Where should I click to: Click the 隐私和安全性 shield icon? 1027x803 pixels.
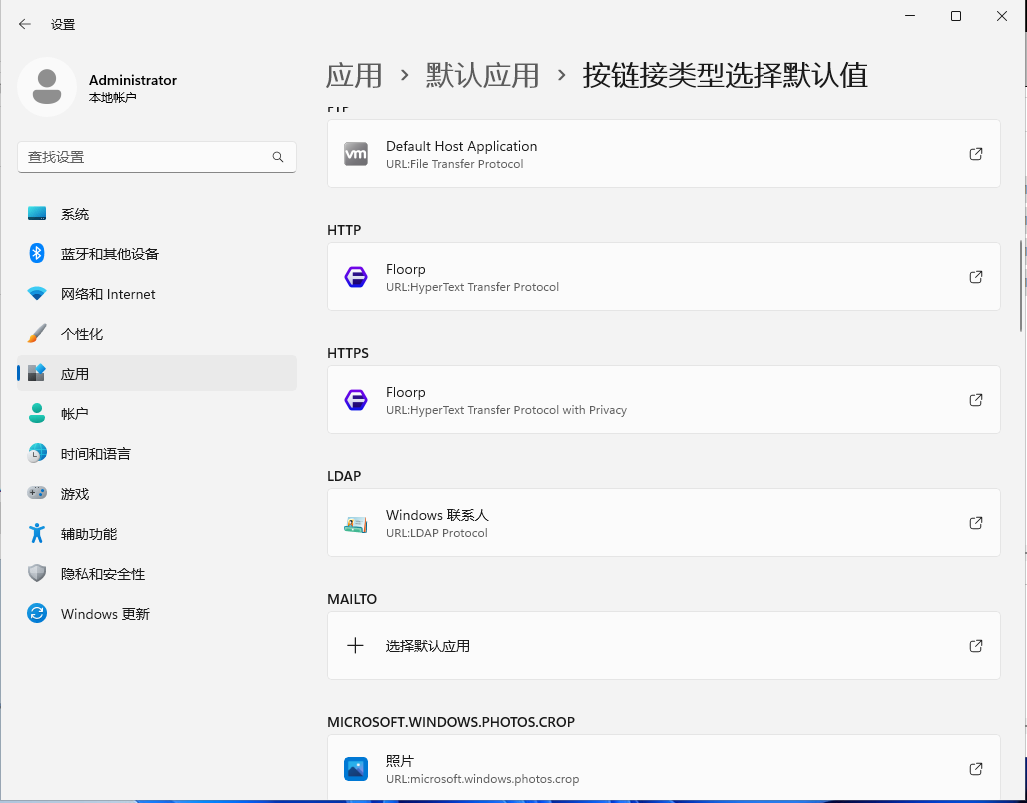[x=36, y=573]
